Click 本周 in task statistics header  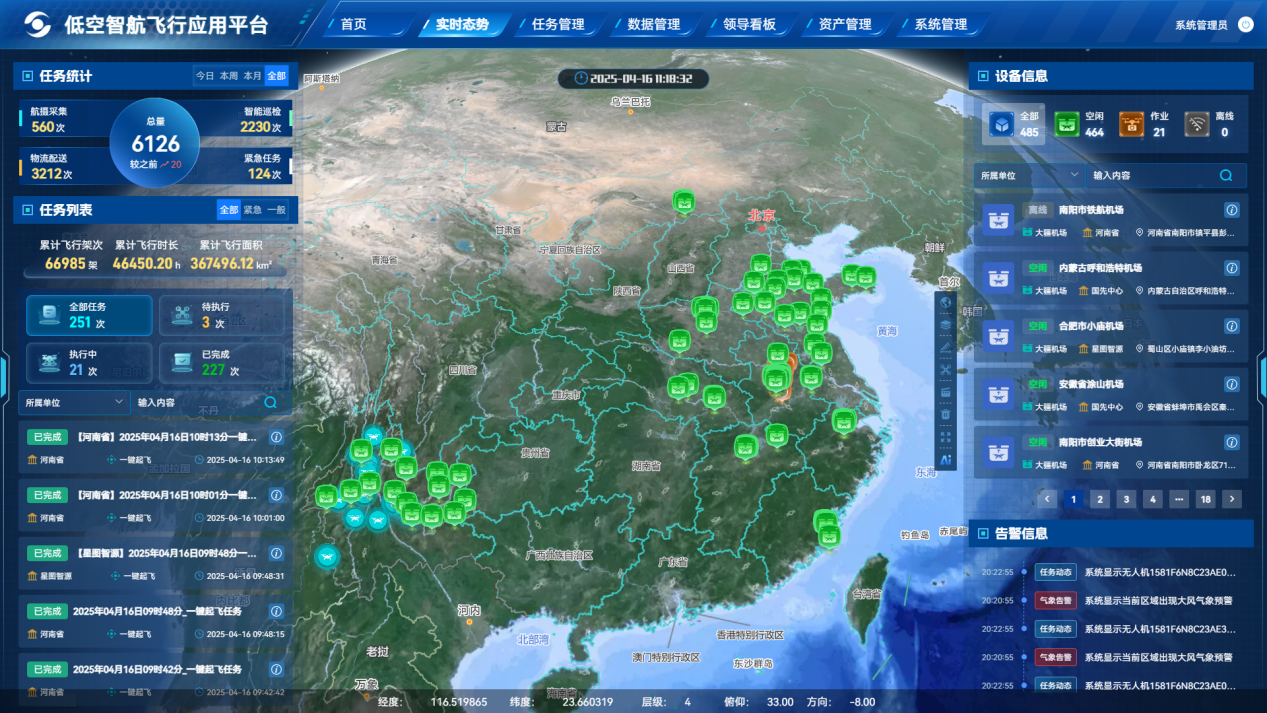227,75
